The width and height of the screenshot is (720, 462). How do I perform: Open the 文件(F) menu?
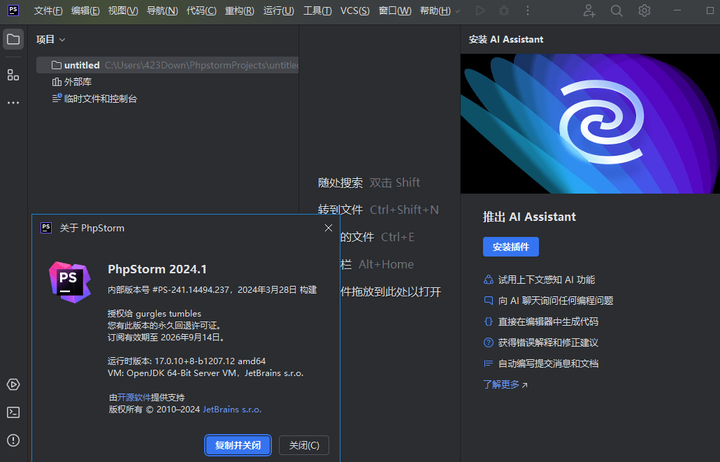point(48,11)
